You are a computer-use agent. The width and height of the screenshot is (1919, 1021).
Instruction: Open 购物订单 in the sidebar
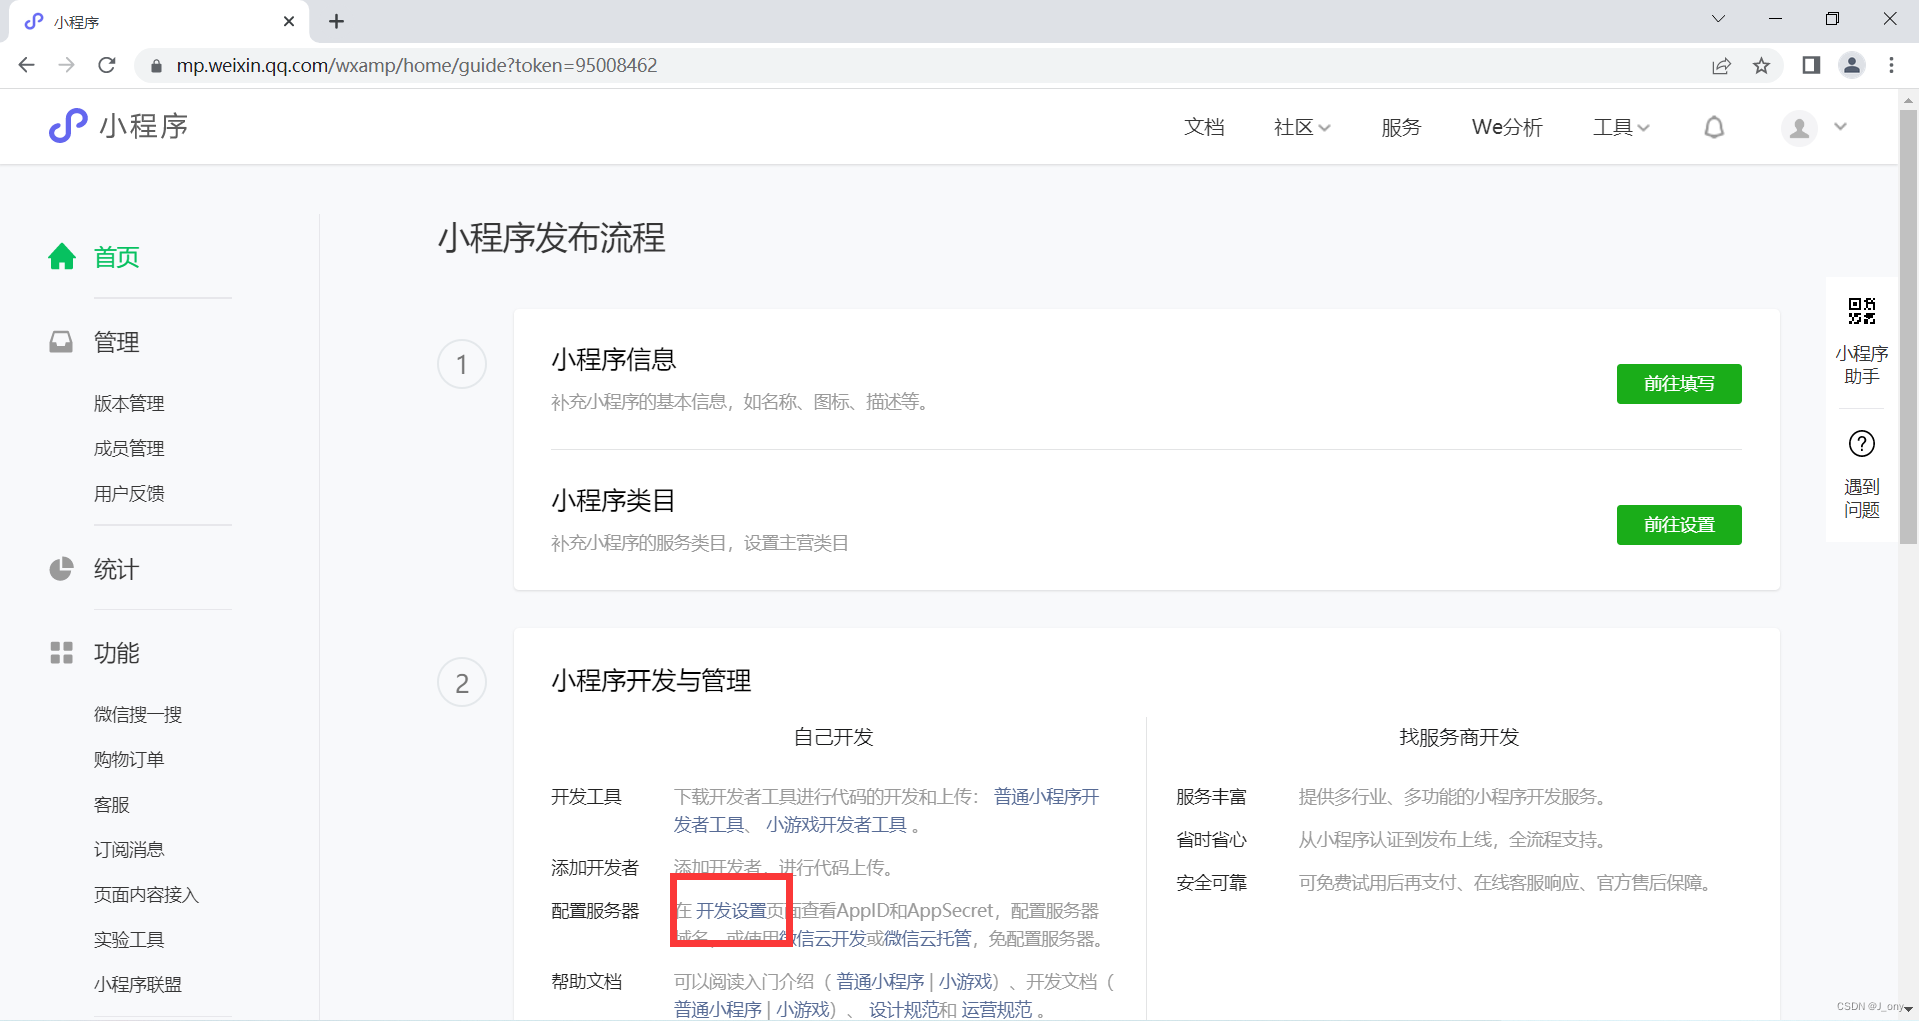pyautogui.click(x=129, y=759)
